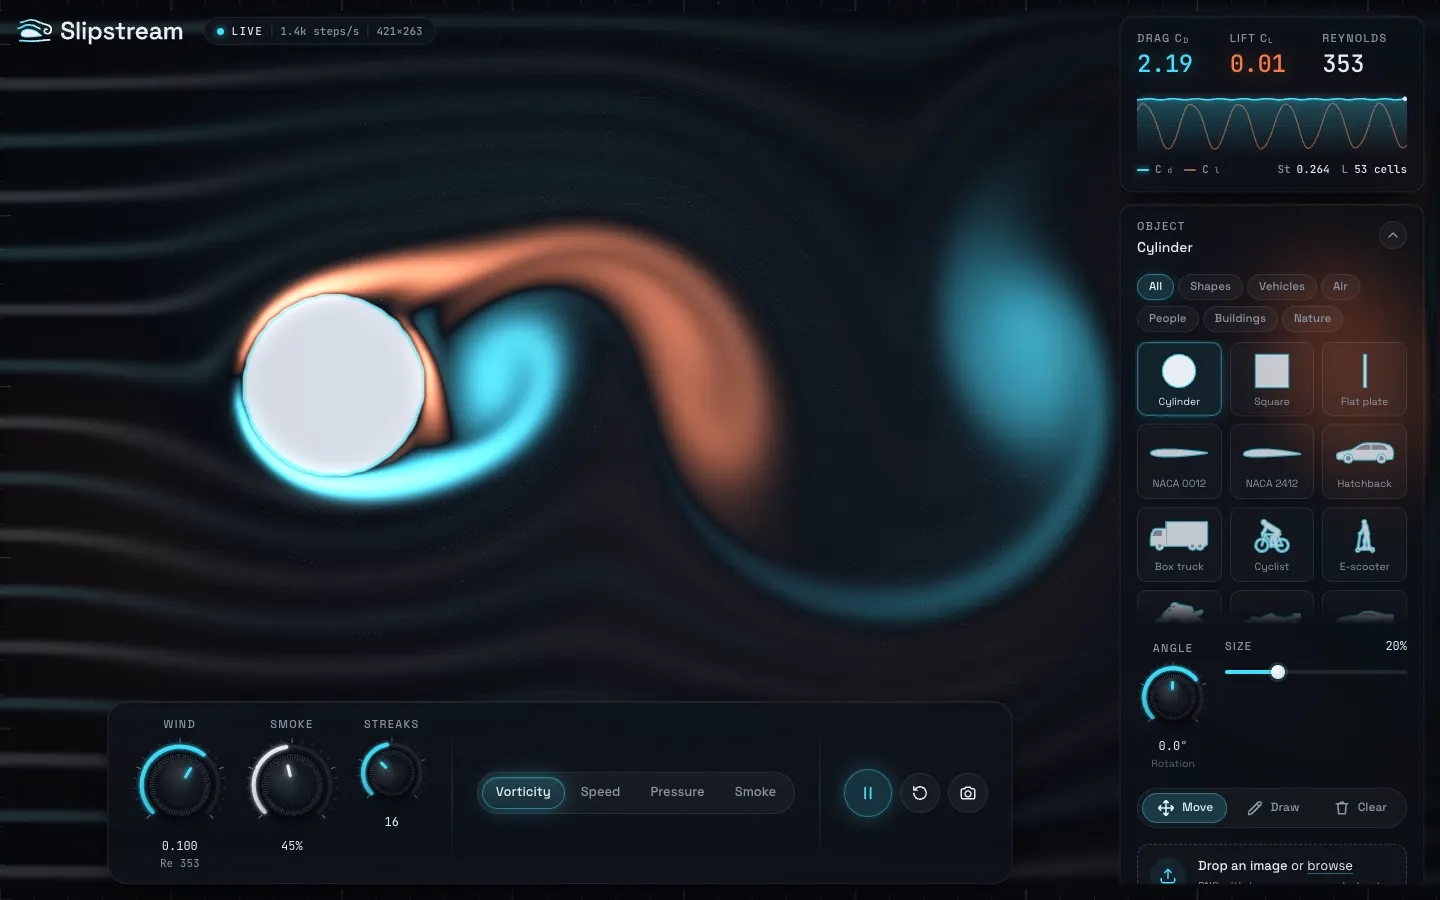Image resolution: width=1440 pixels, height=900 pixels.
Task: Select the Cylinder object
Action: [1179, 379]
